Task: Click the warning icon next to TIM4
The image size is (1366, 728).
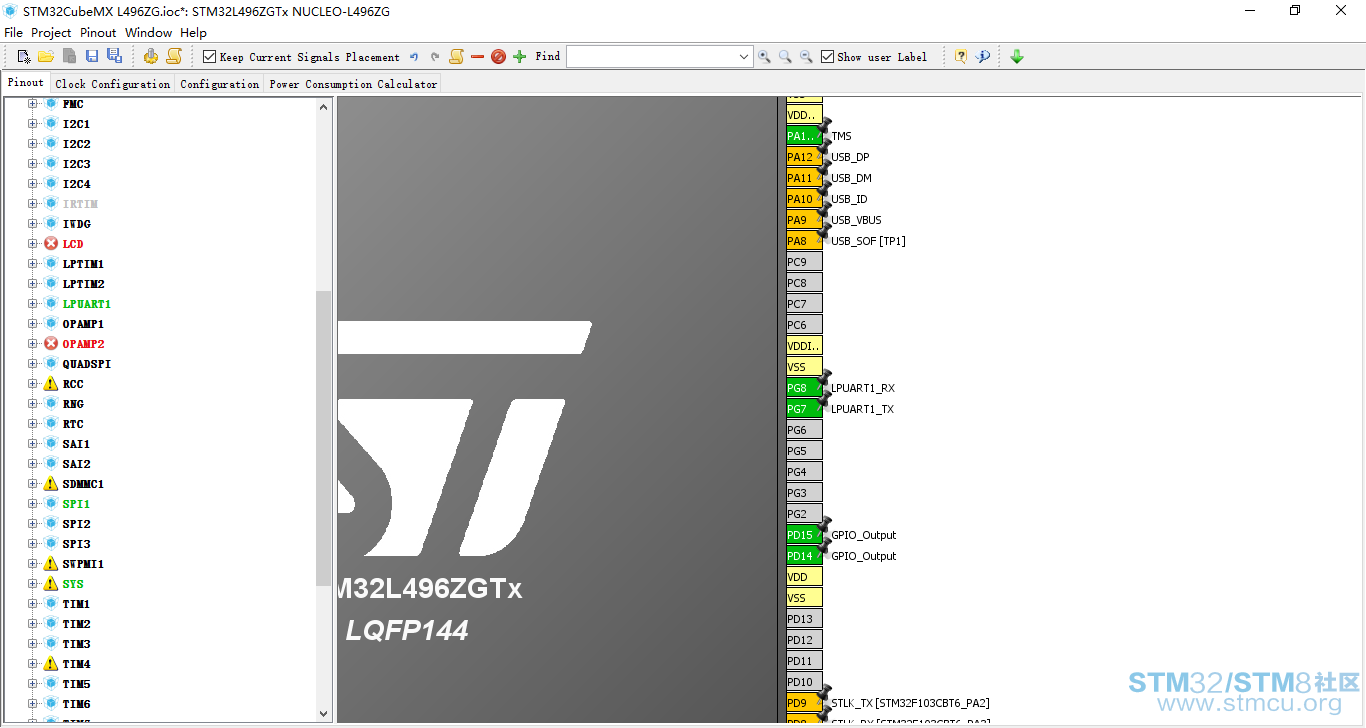Action: pyautogui.click(x=51, y=664)
